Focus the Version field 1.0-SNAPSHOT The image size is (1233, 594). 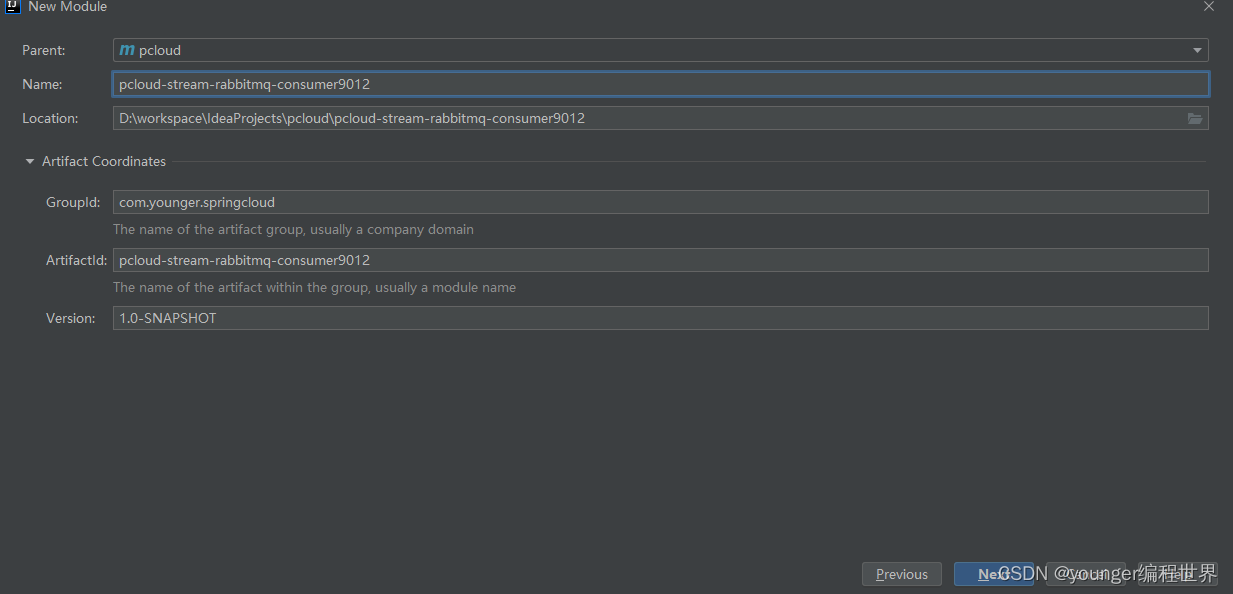(x=660, y=318)
